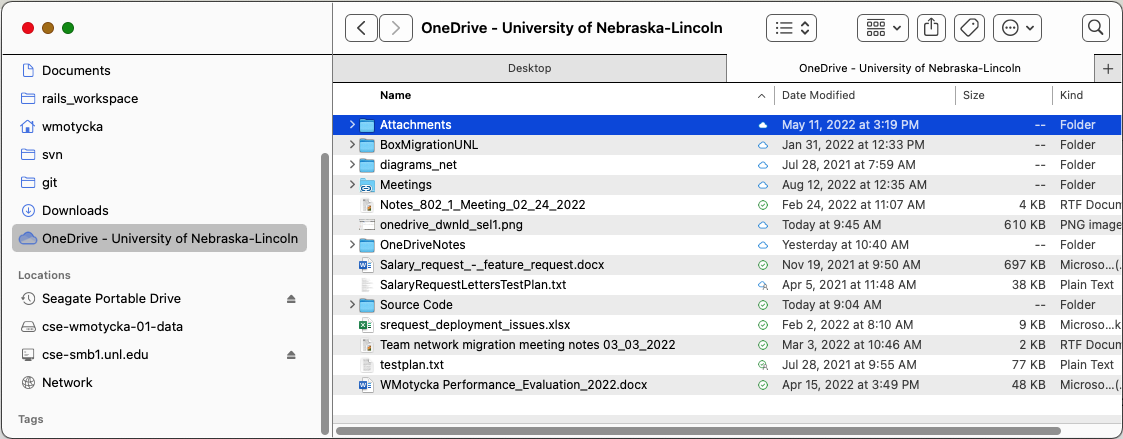Open the Search magnifier icon

click(x=1096, y=28)
